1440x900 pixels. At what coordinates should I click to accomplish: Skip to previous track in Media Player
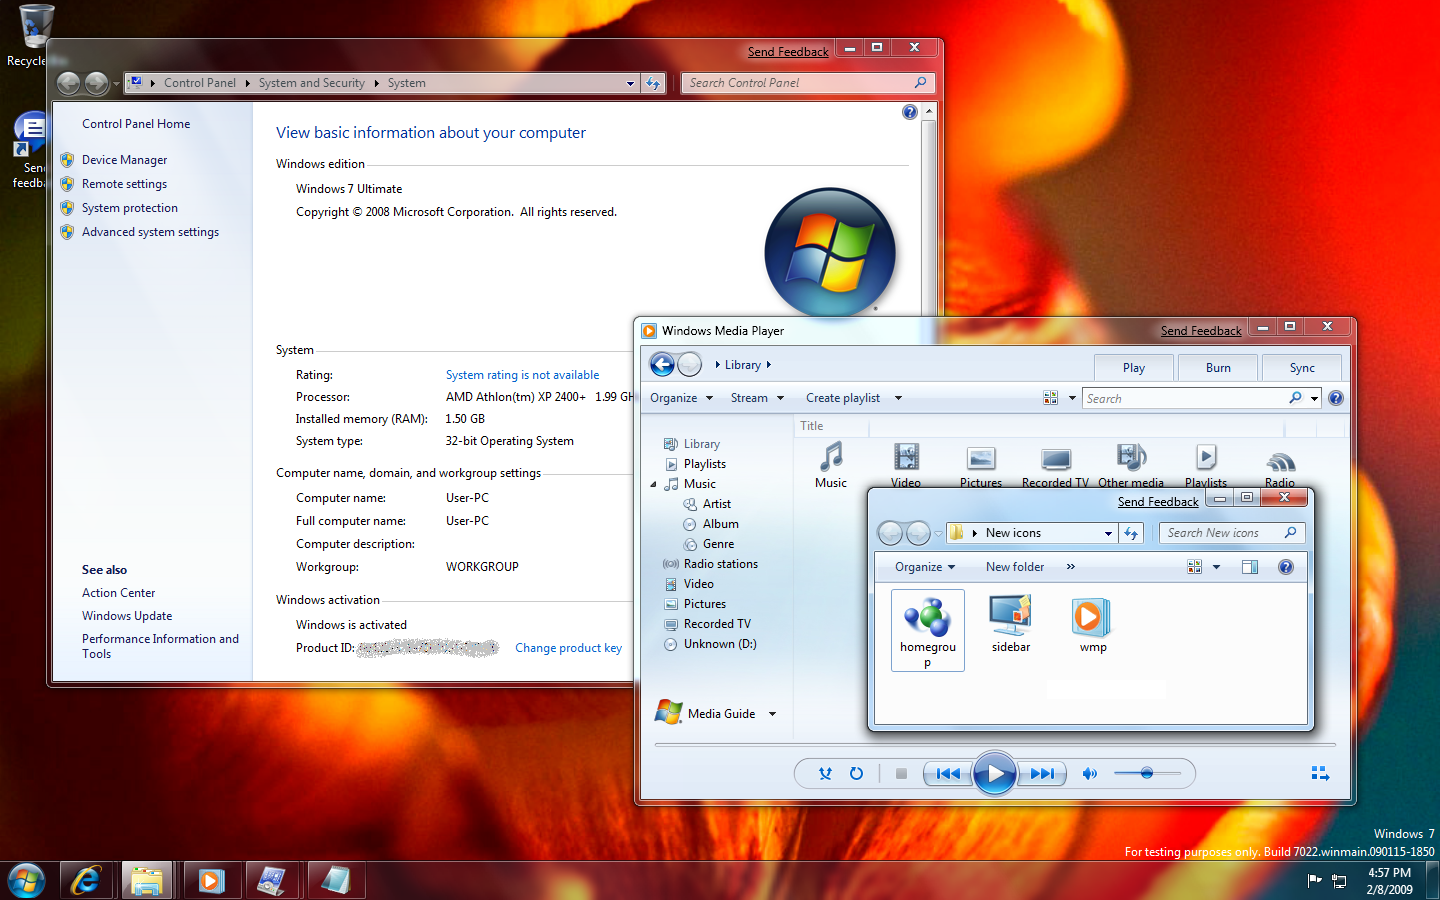948,774
